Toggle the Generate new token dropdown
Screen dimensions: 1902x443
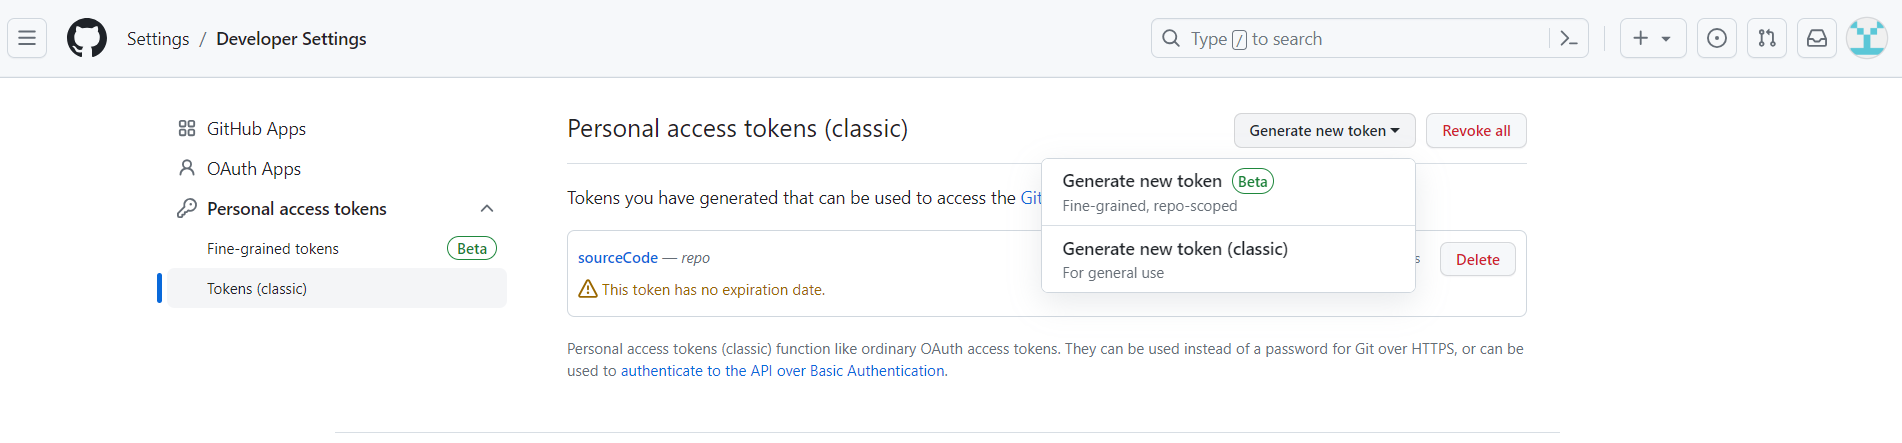pos(1324,131)
